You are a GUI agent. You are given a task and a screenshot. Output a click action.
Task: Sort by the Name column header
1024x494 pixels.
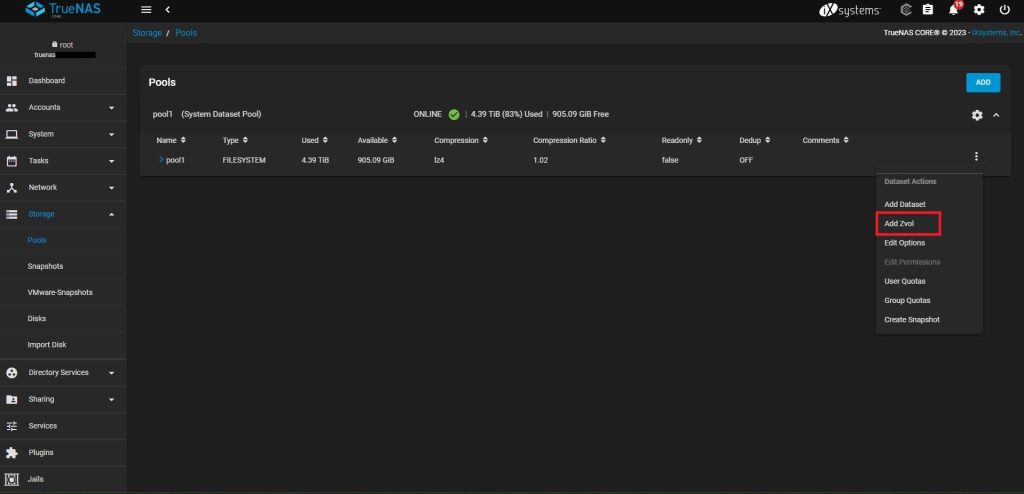coord(171,140)
